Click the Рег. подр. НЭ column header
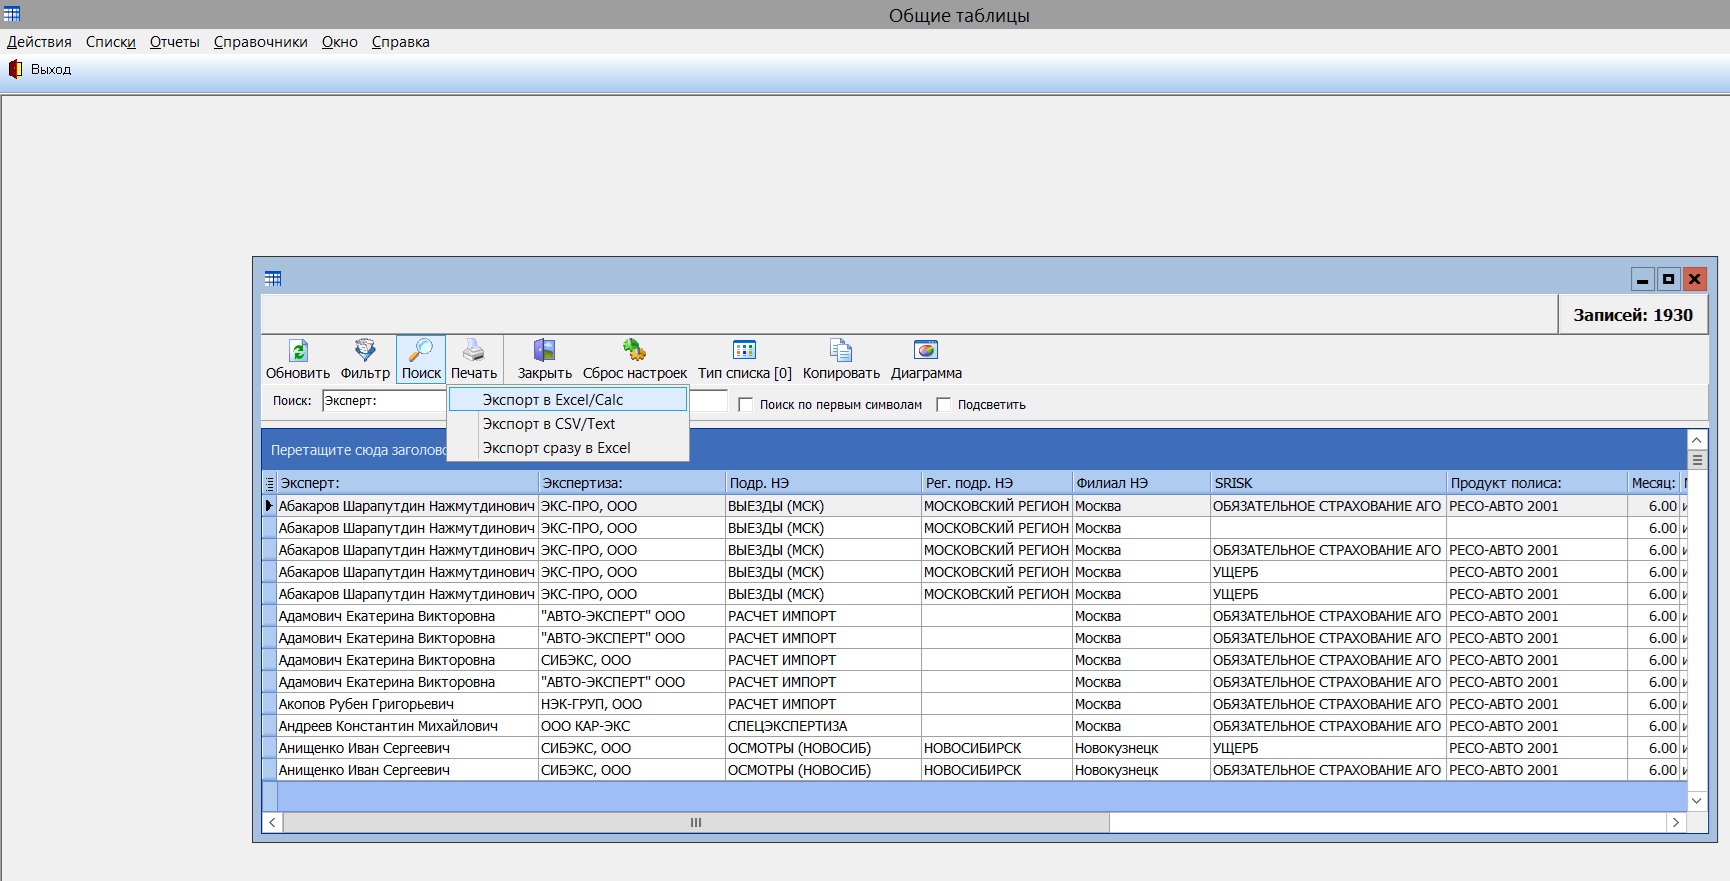Image resolution: width=1730 pixels, height=881 pixels. 997,483
